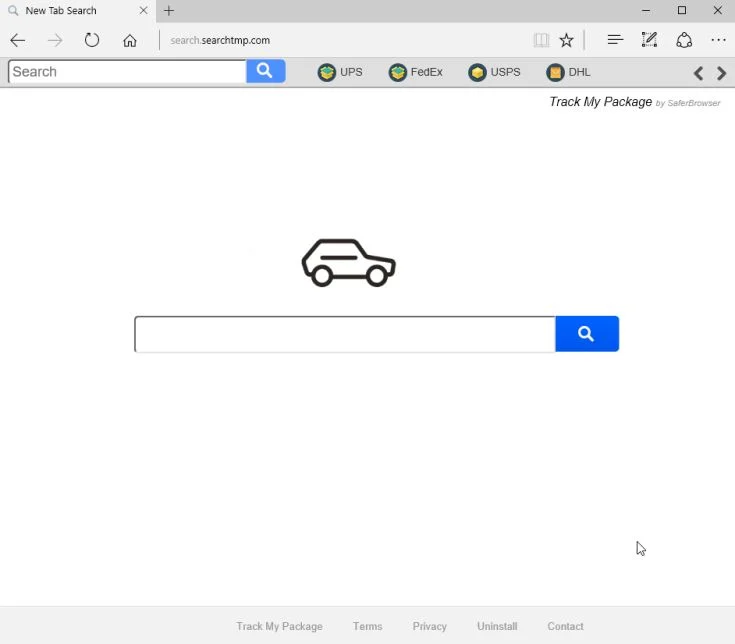
Task: Add page to favorites with star icon
Action: pyautogui.click(x=566, y=40)
